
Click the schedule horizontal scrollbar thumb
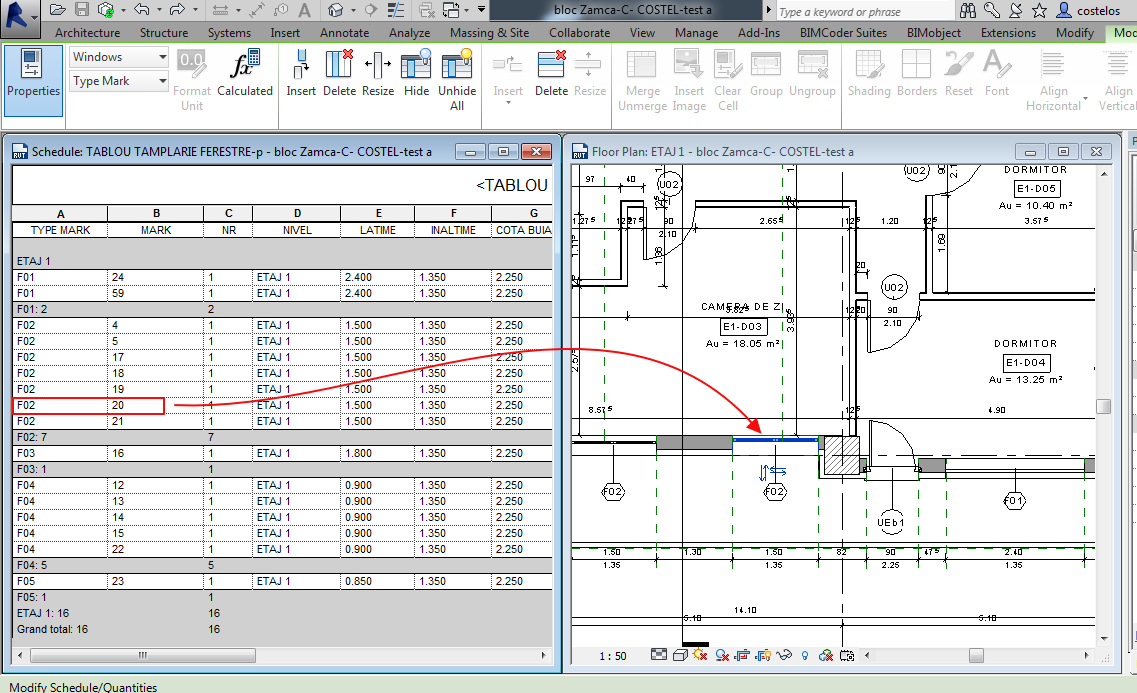click(x=143, y=655)
